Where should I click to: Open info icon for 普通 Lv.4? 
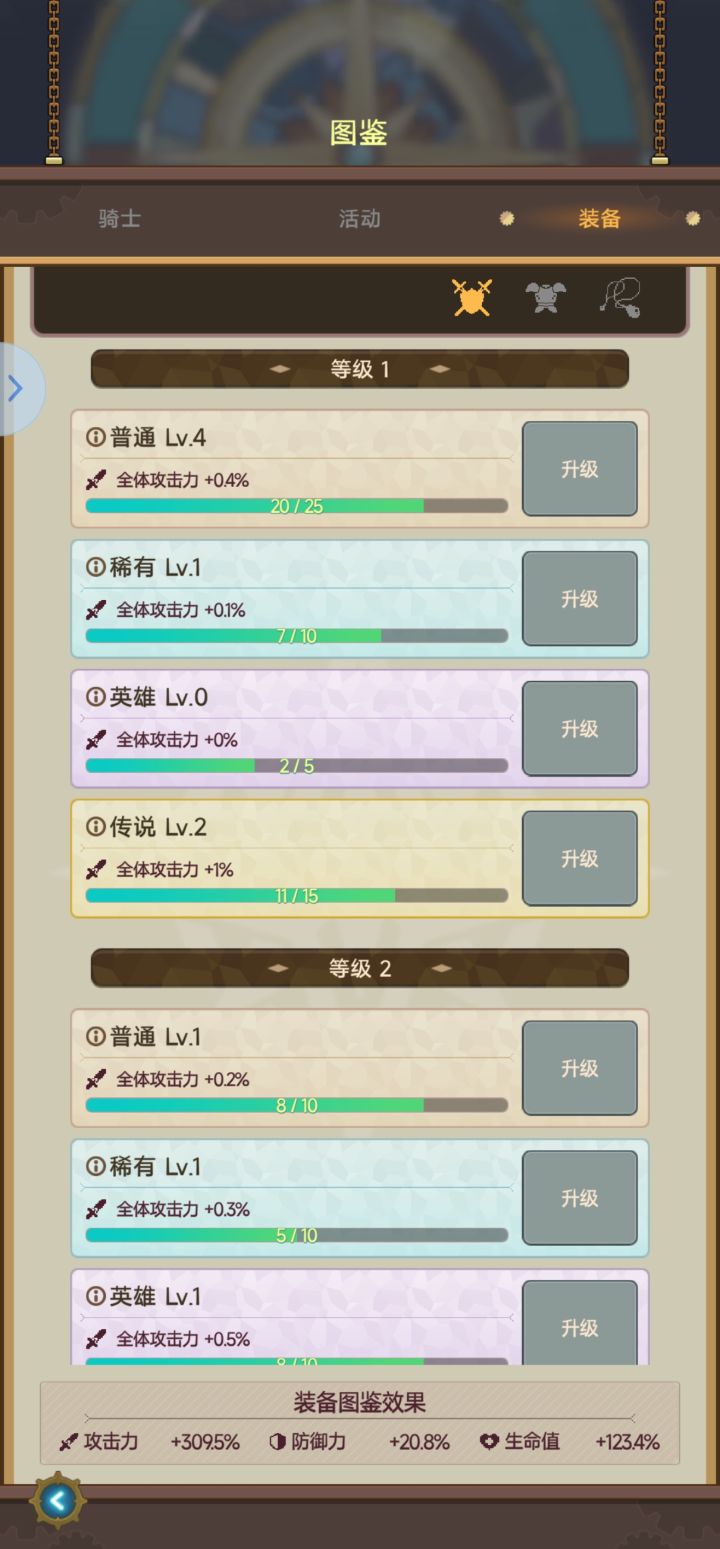[96, 437]
